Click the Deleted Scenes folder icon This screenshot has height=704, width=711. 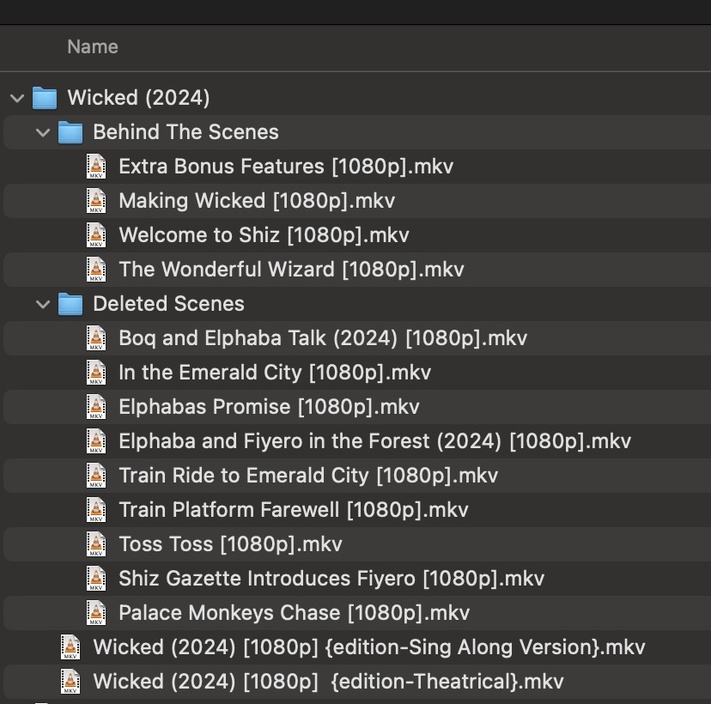pos(70,304)
